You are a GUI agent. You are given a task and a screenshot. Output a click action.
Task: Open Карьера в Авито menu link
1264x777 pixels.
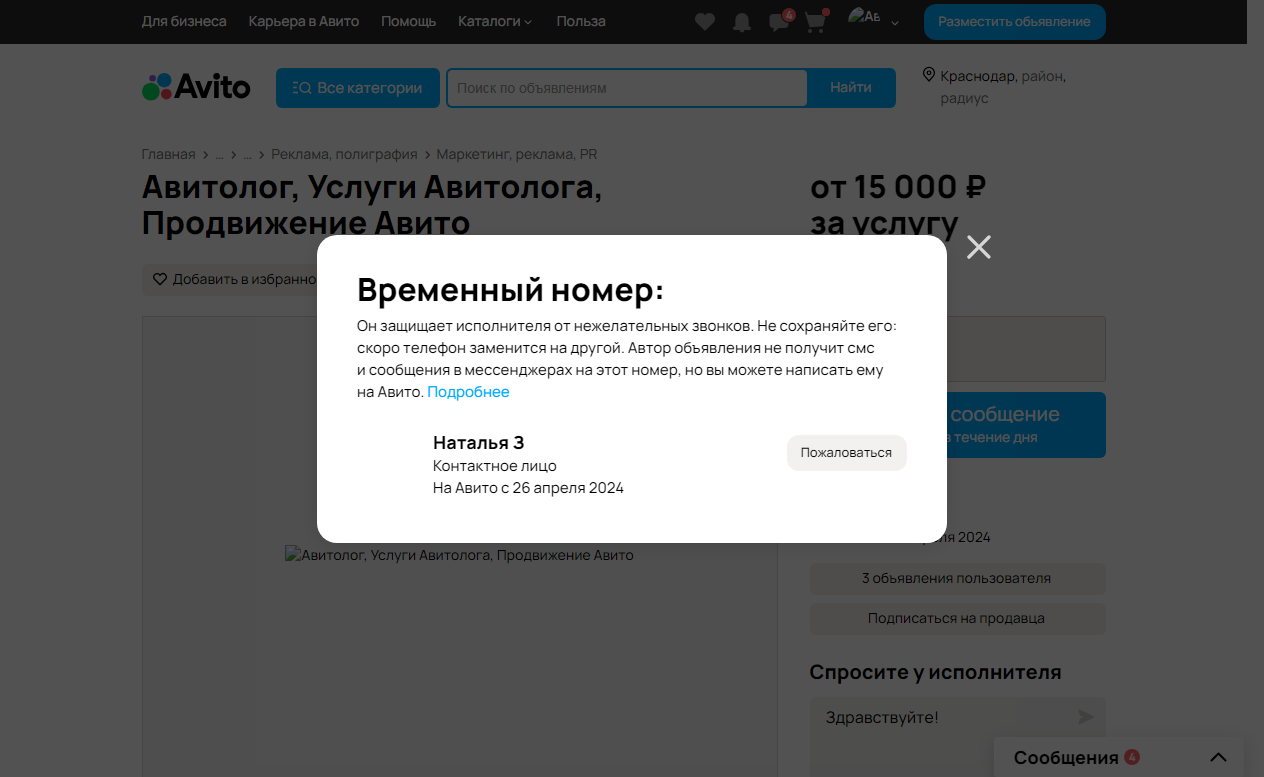(304, 21)
